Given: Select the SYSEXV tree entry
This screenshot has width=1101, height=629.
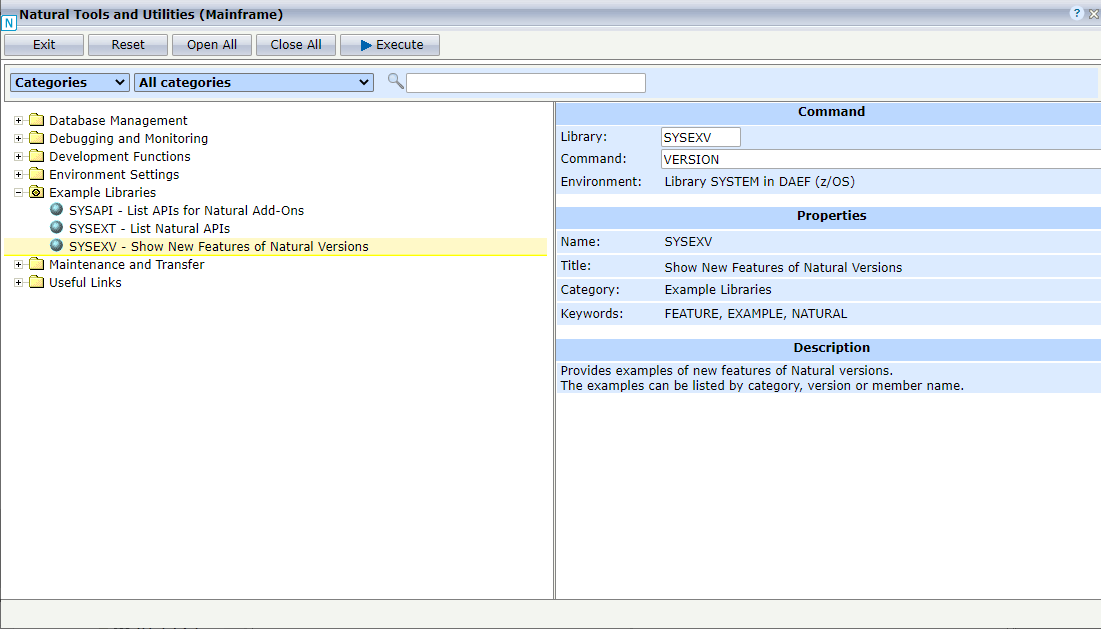Looking at the screenshot, I should (220, 246).
